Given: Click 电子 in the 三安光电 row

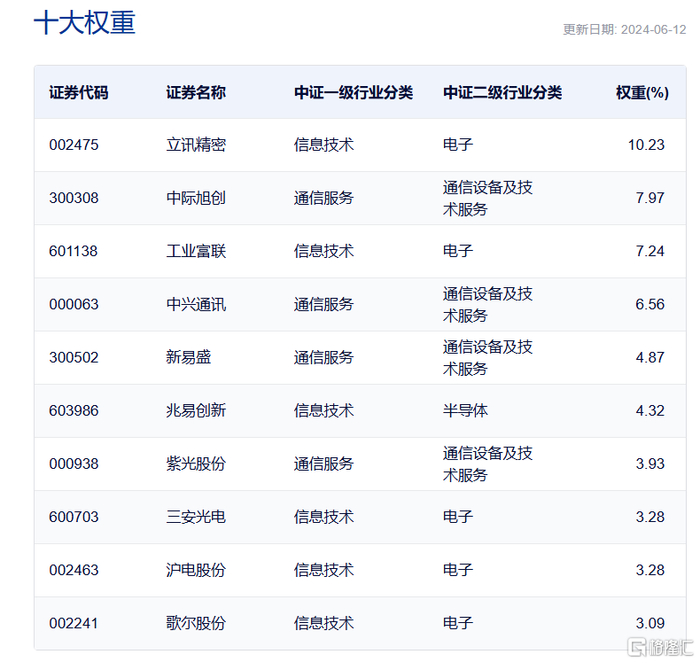Looking at the screenshot, I should tap(458, 517).
